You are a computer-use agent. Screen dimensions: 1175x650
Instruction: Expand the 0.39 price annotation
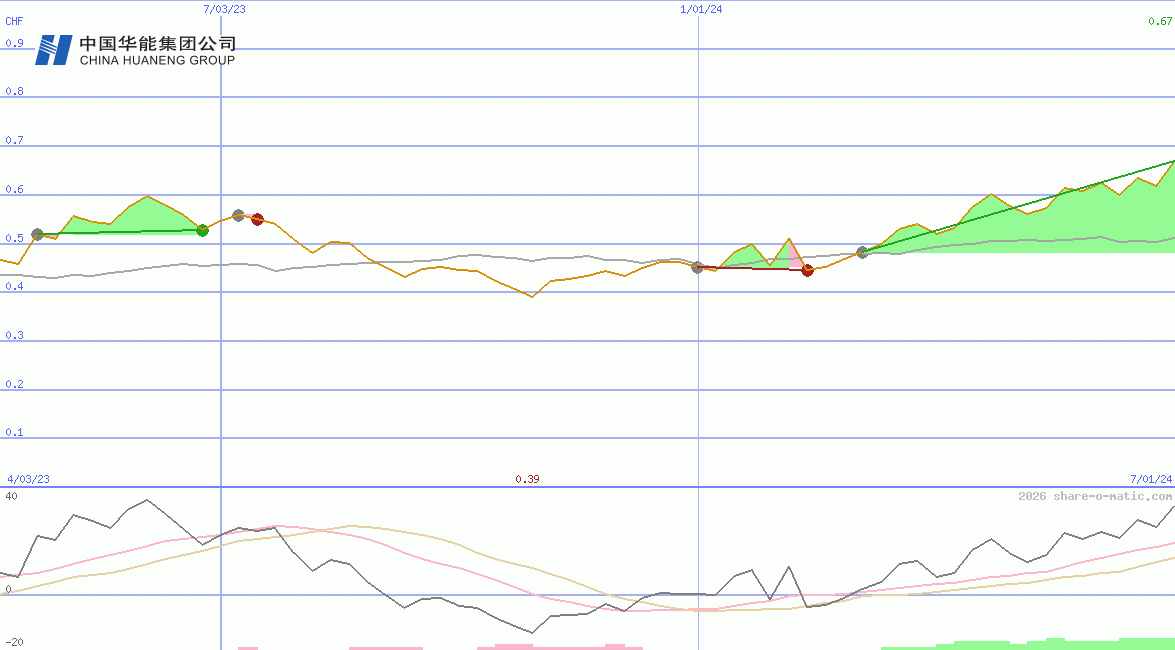[527, 478]
